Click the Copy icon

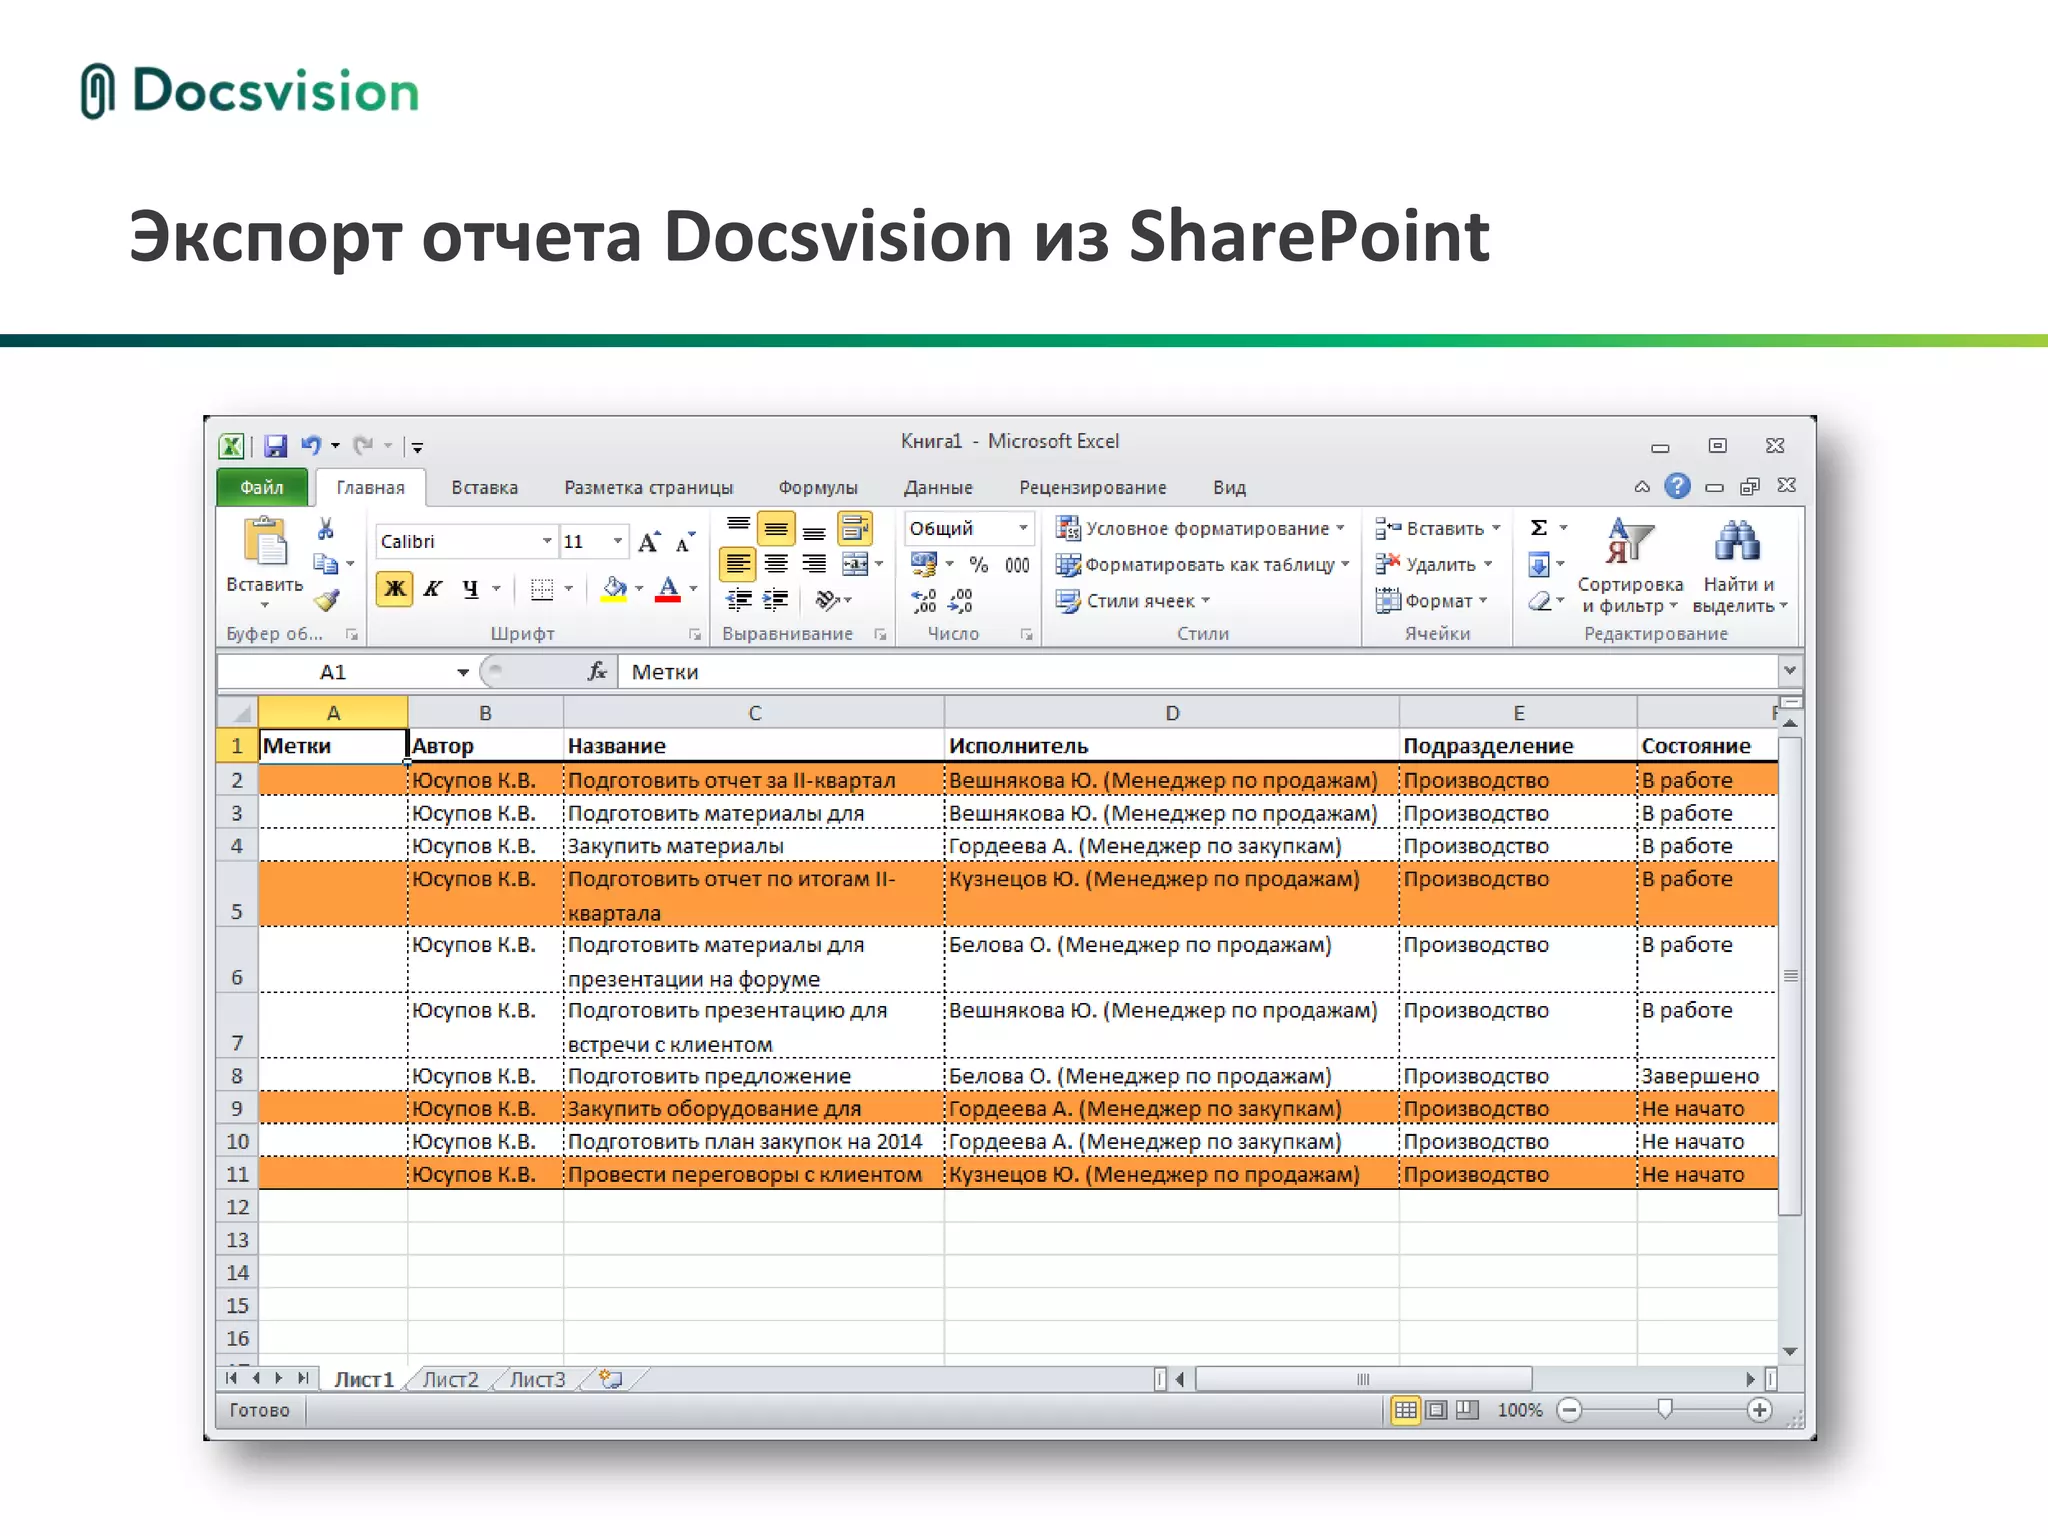(325, 564)
